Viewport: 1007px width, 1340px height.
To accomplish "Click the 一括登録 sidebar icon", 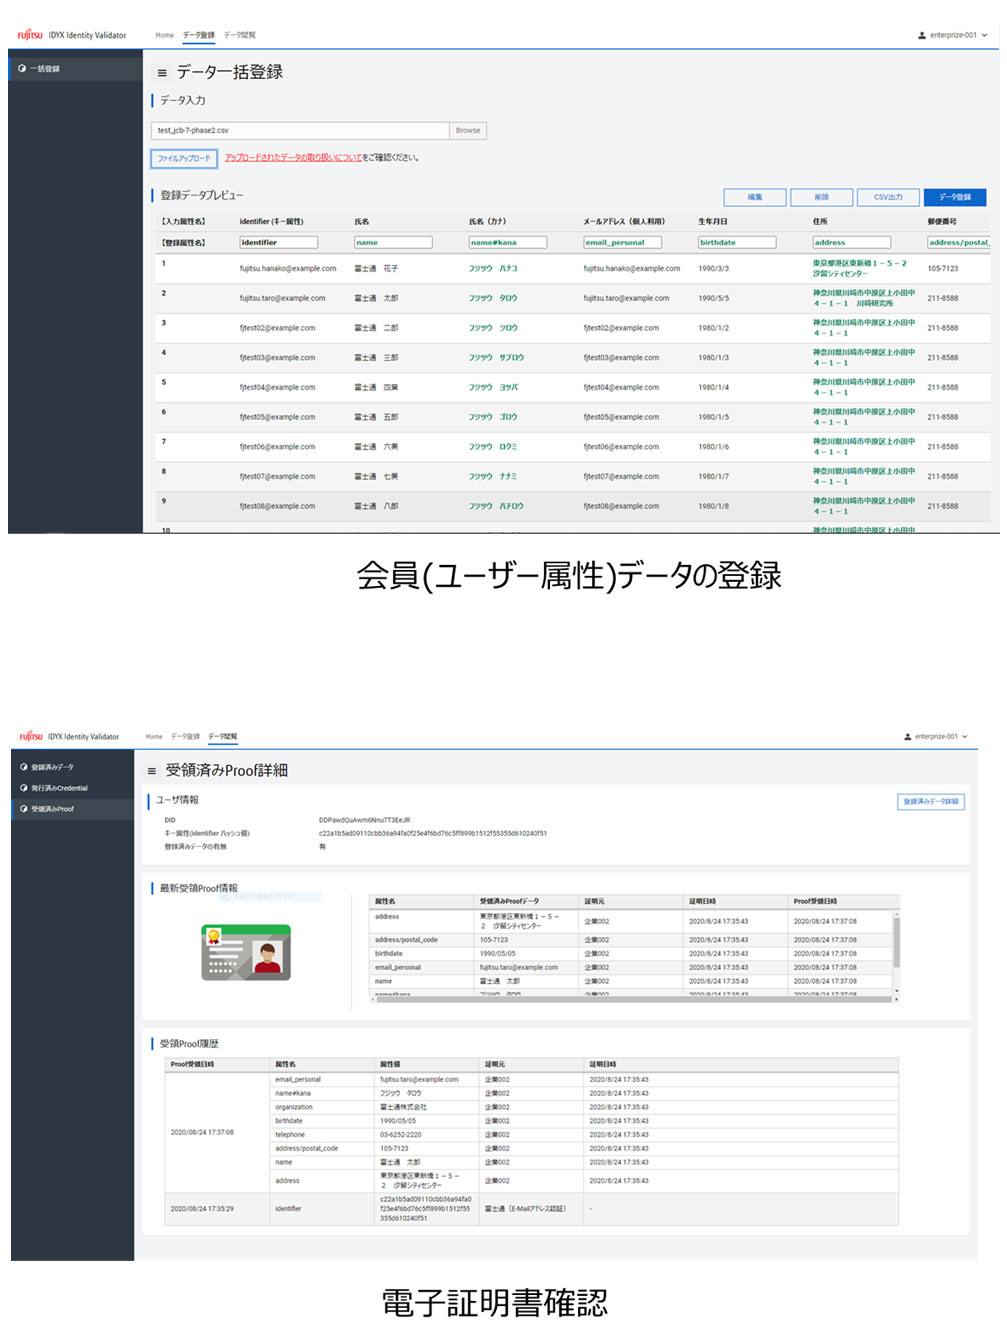I will point(22,69).
